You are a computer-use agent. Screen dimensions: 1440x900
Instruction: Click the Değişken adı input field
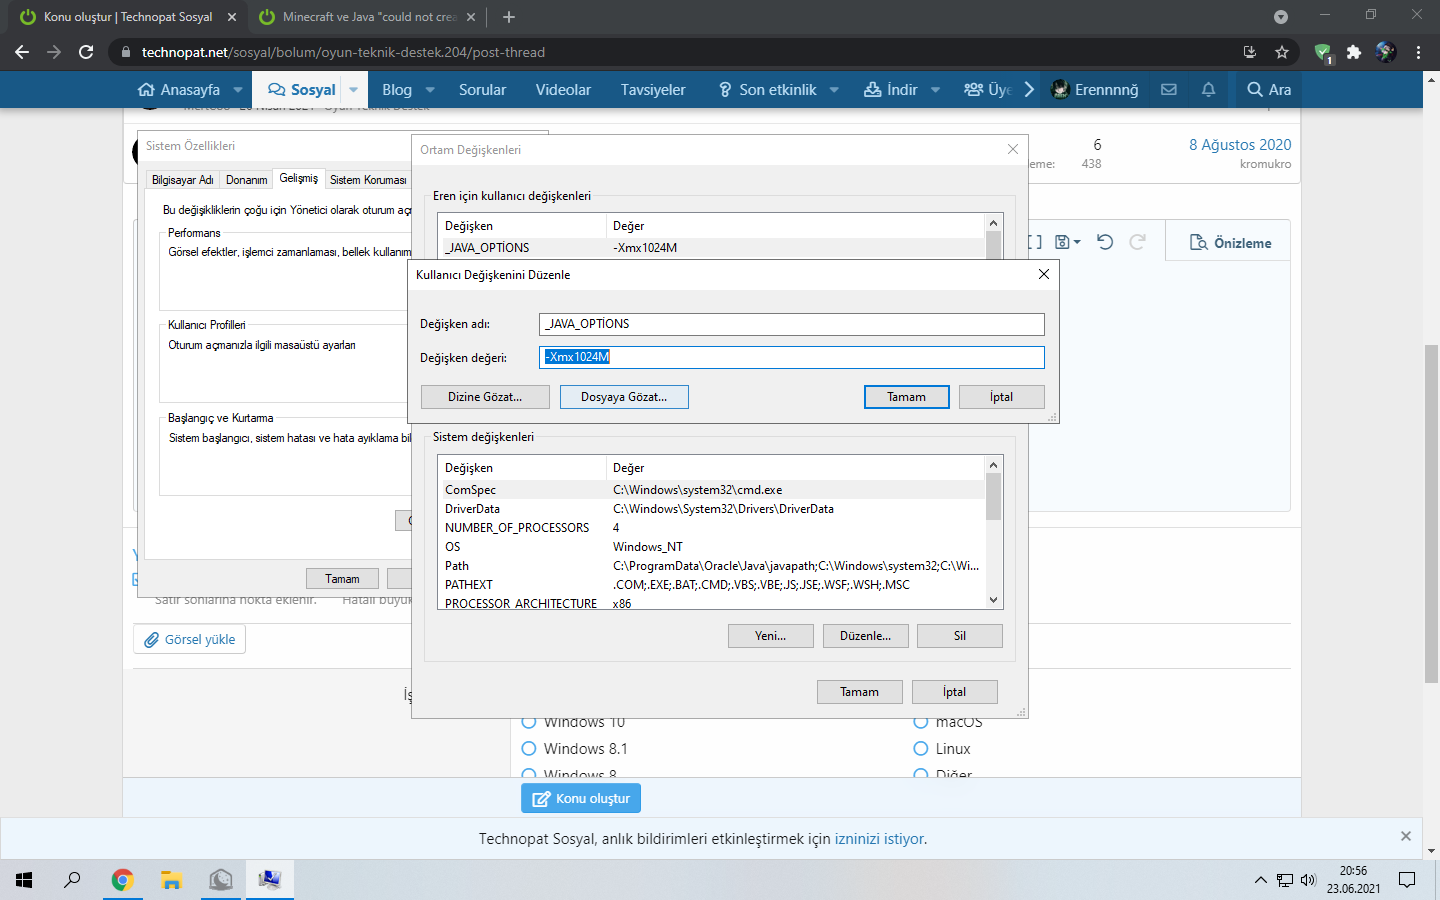tap(792, 324)
